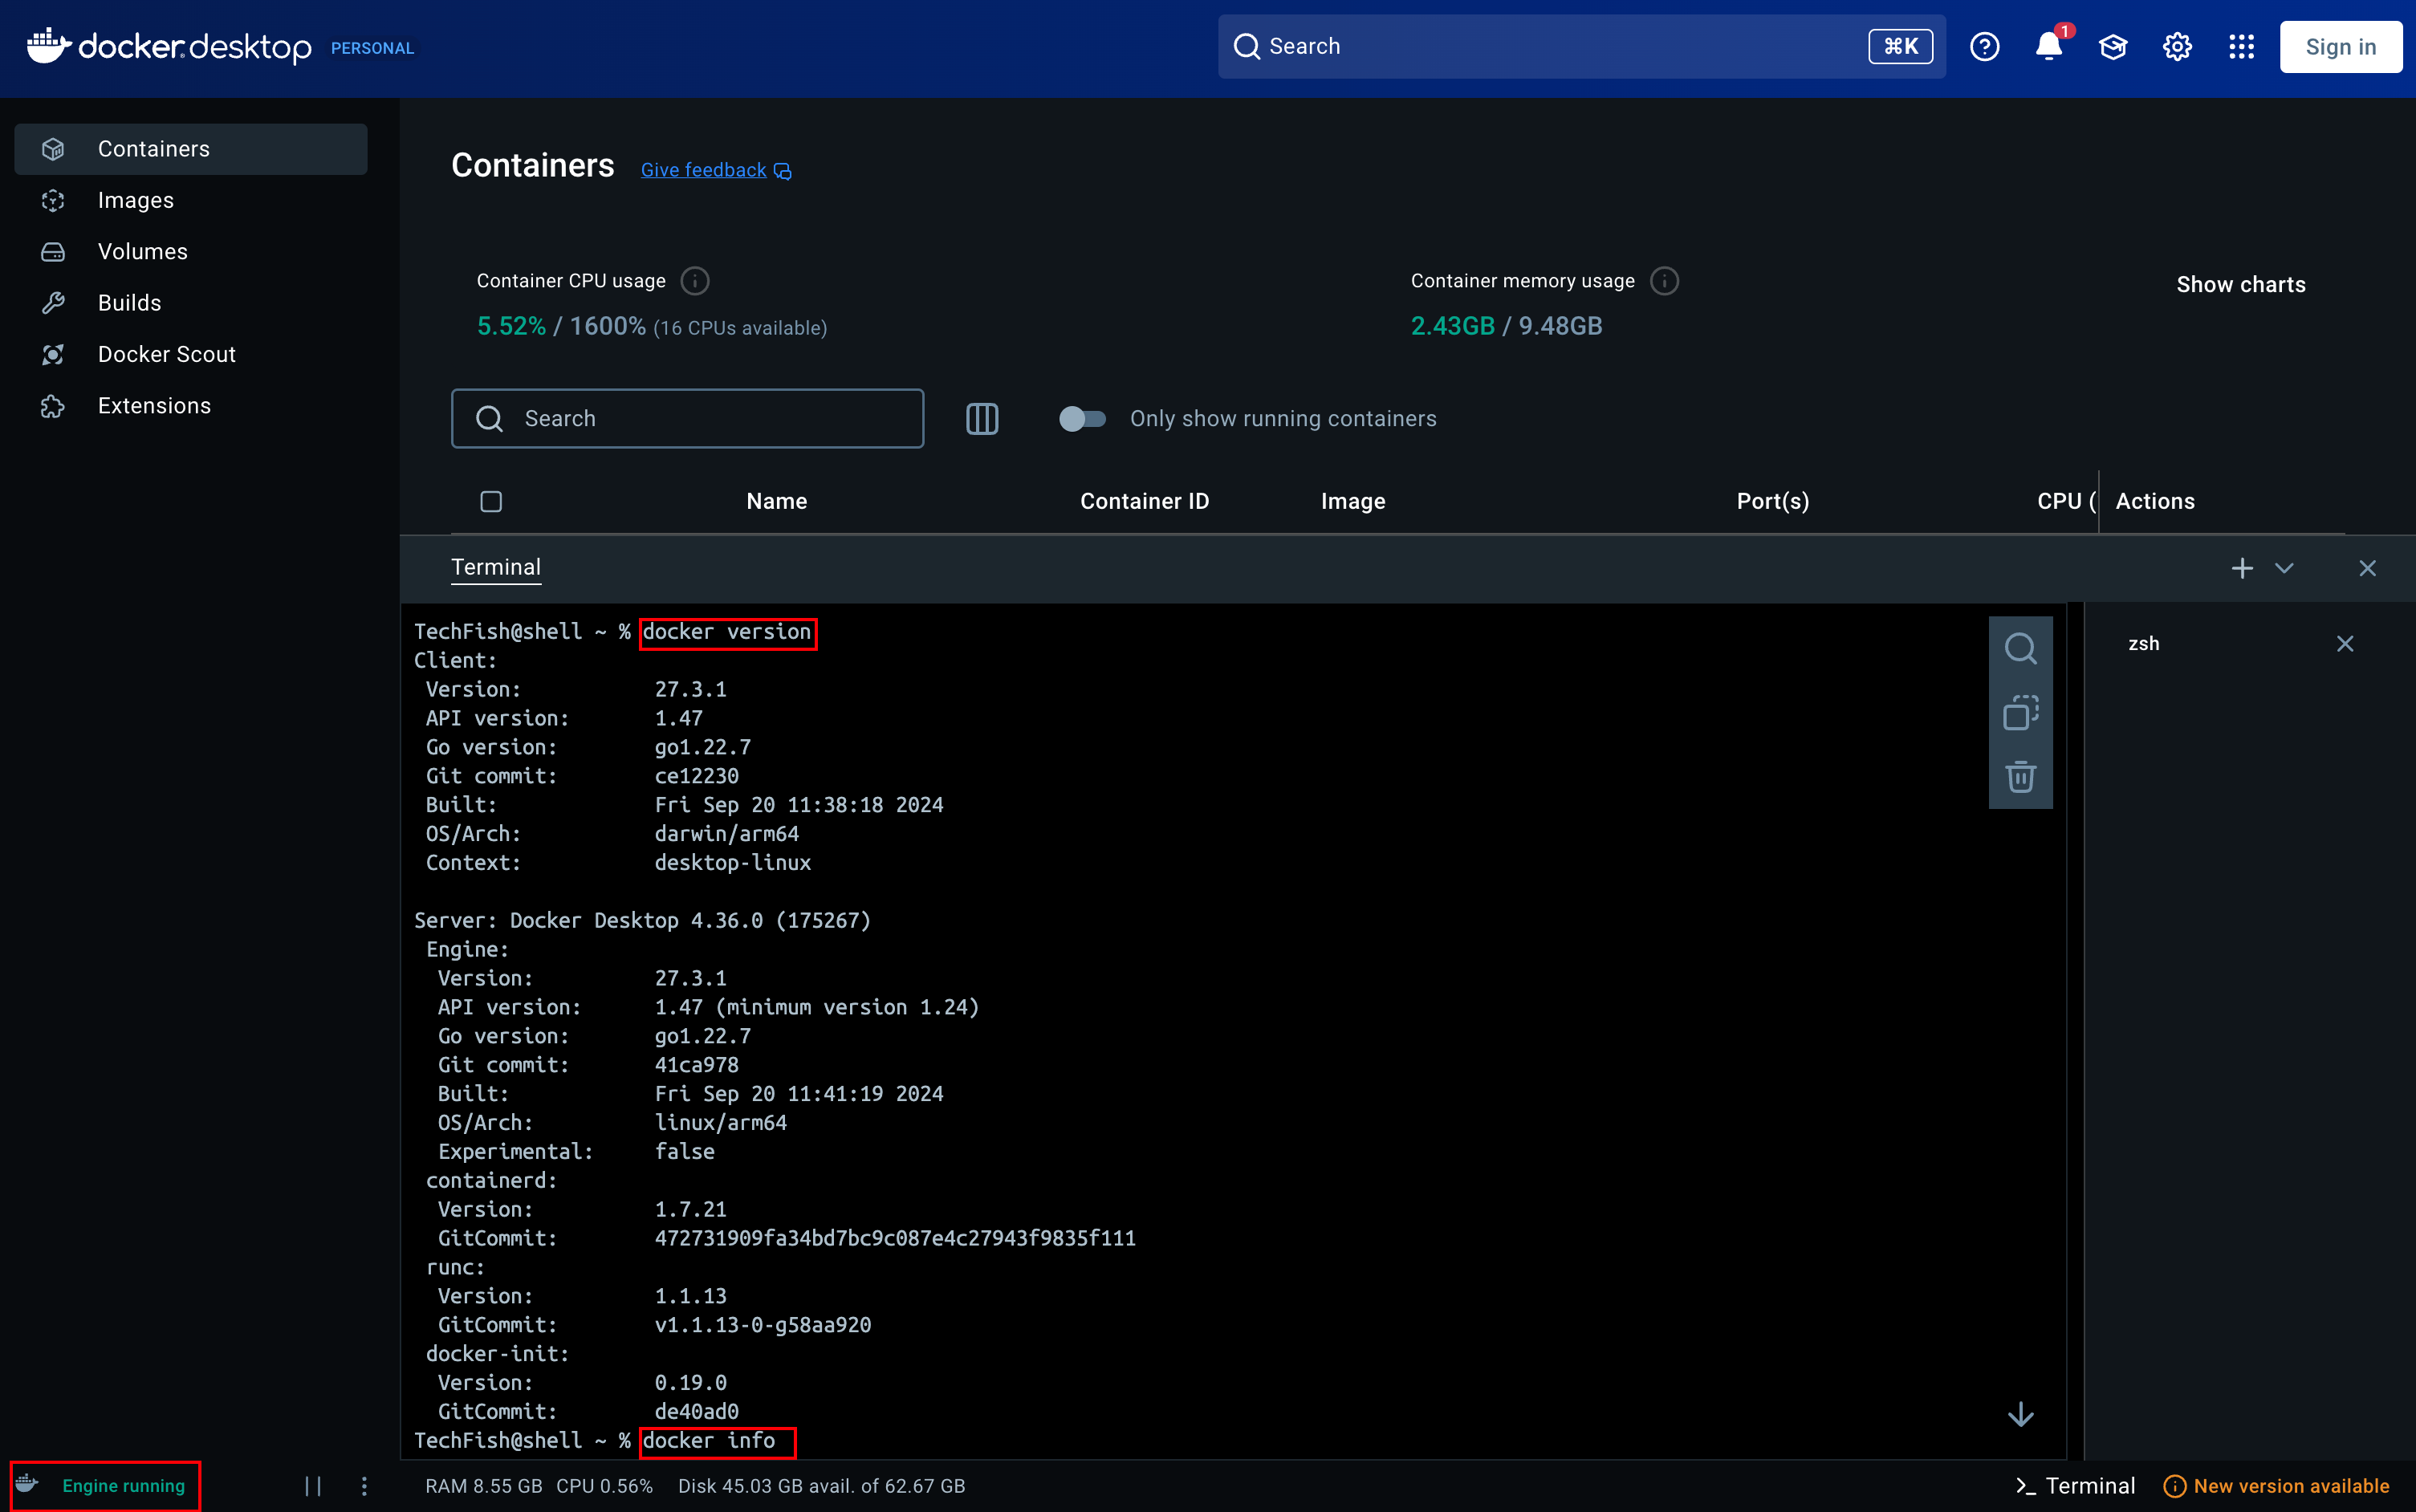Click the Port(s) column header
The image size is (2416, 1512).
coord(1773,501)
